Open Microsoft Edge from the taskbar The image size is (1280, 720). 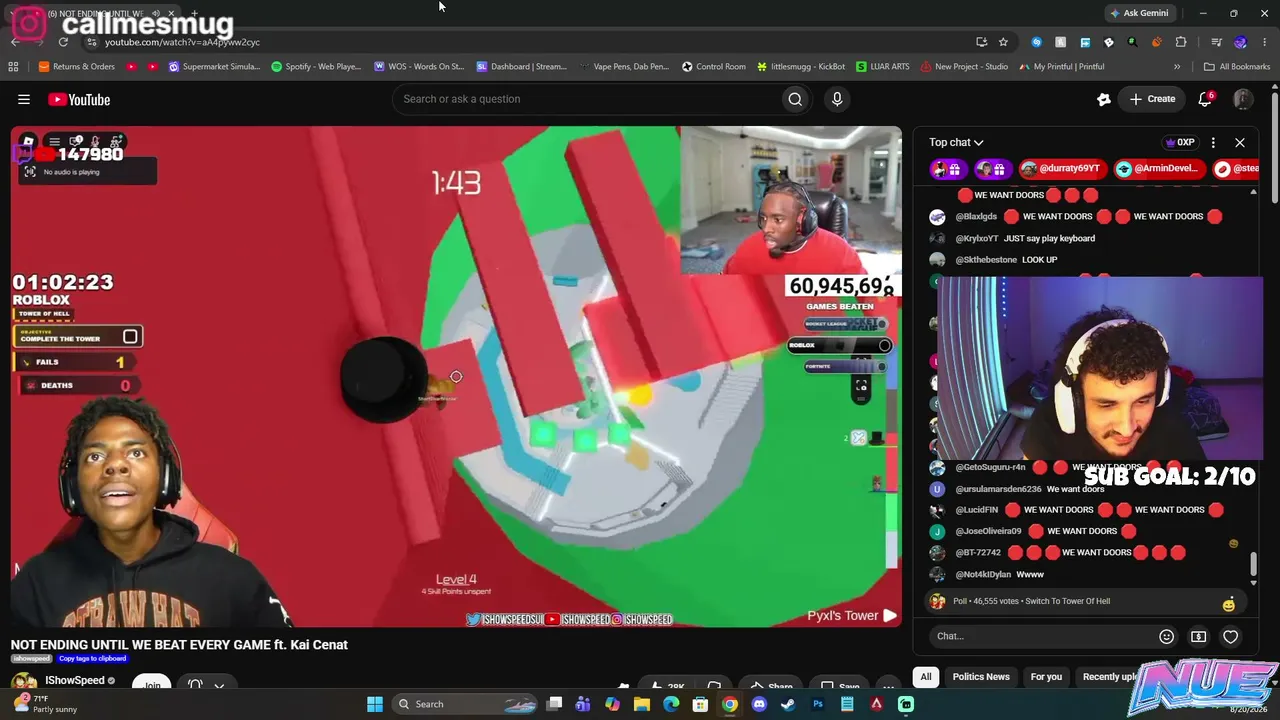(x=671, y=704)
